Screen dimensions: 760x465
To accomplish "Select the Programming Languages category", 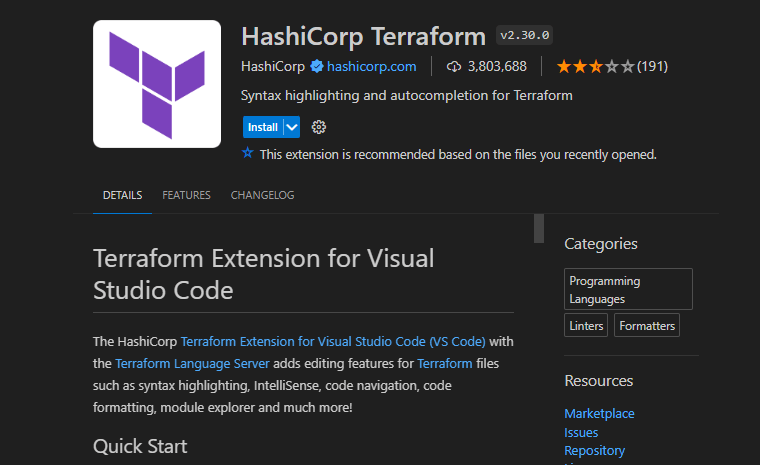I will [628, 289].
